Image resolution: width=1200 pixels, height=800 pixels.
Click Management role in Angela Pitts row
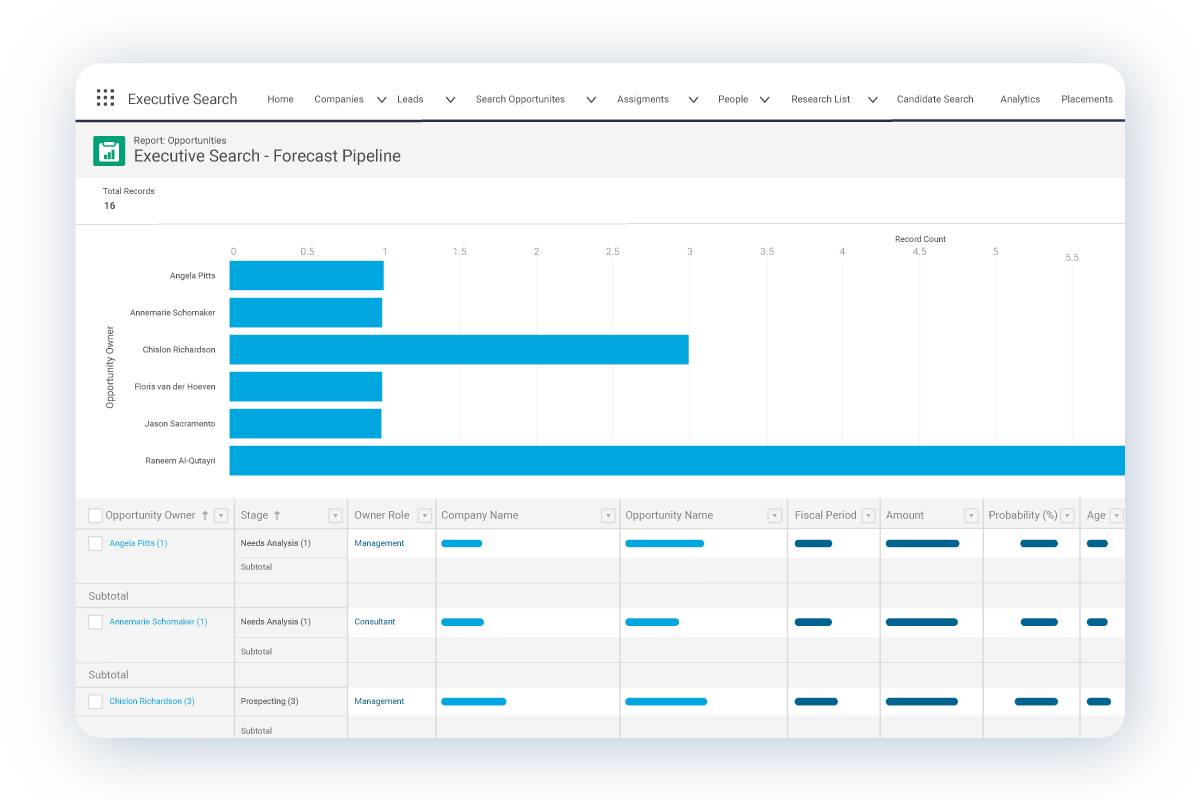[379, 544]
